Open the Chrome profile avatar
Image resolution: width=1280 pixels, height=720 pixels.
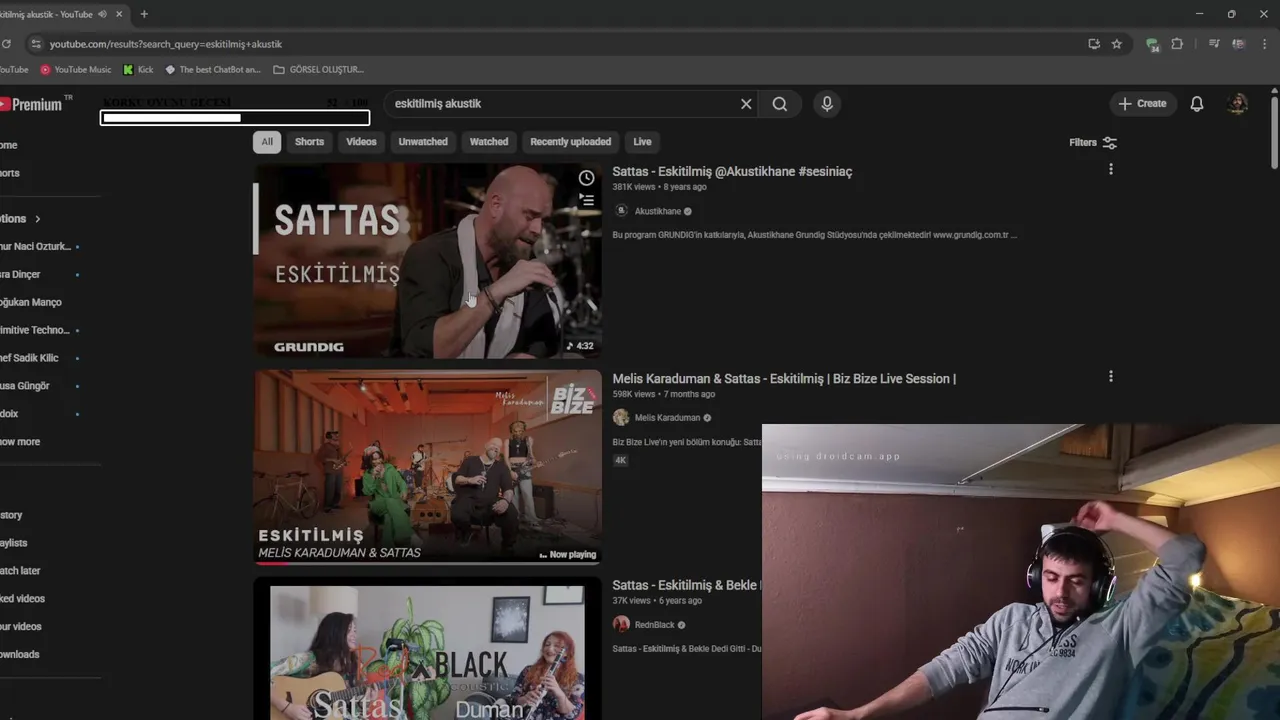pyautogui.click(x=1238, y=44)
